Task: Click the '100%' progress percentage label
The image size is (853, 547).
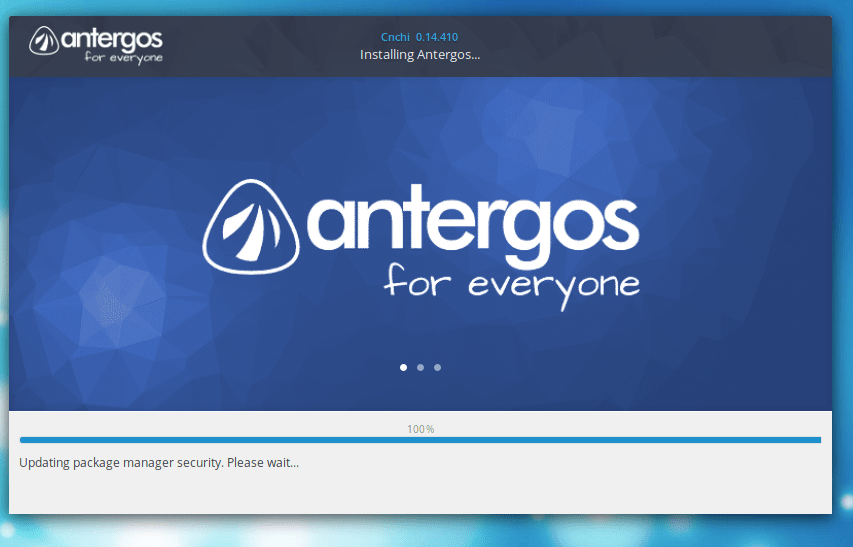Action: pos(420,429)
